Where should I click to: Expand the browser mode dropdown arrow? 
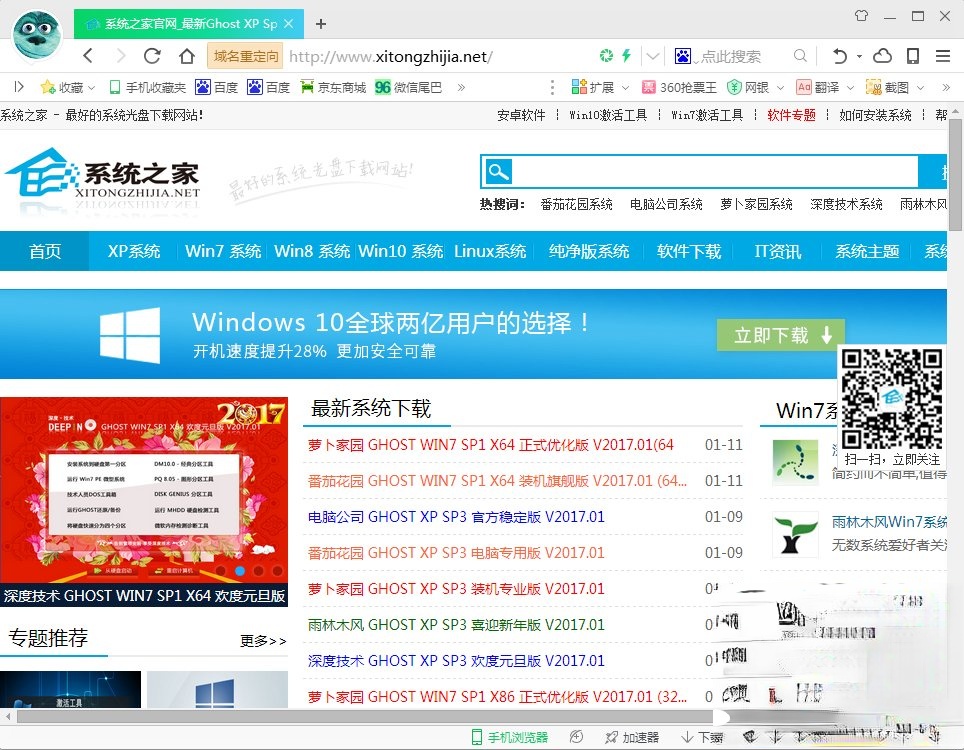(x=652, y=57)
